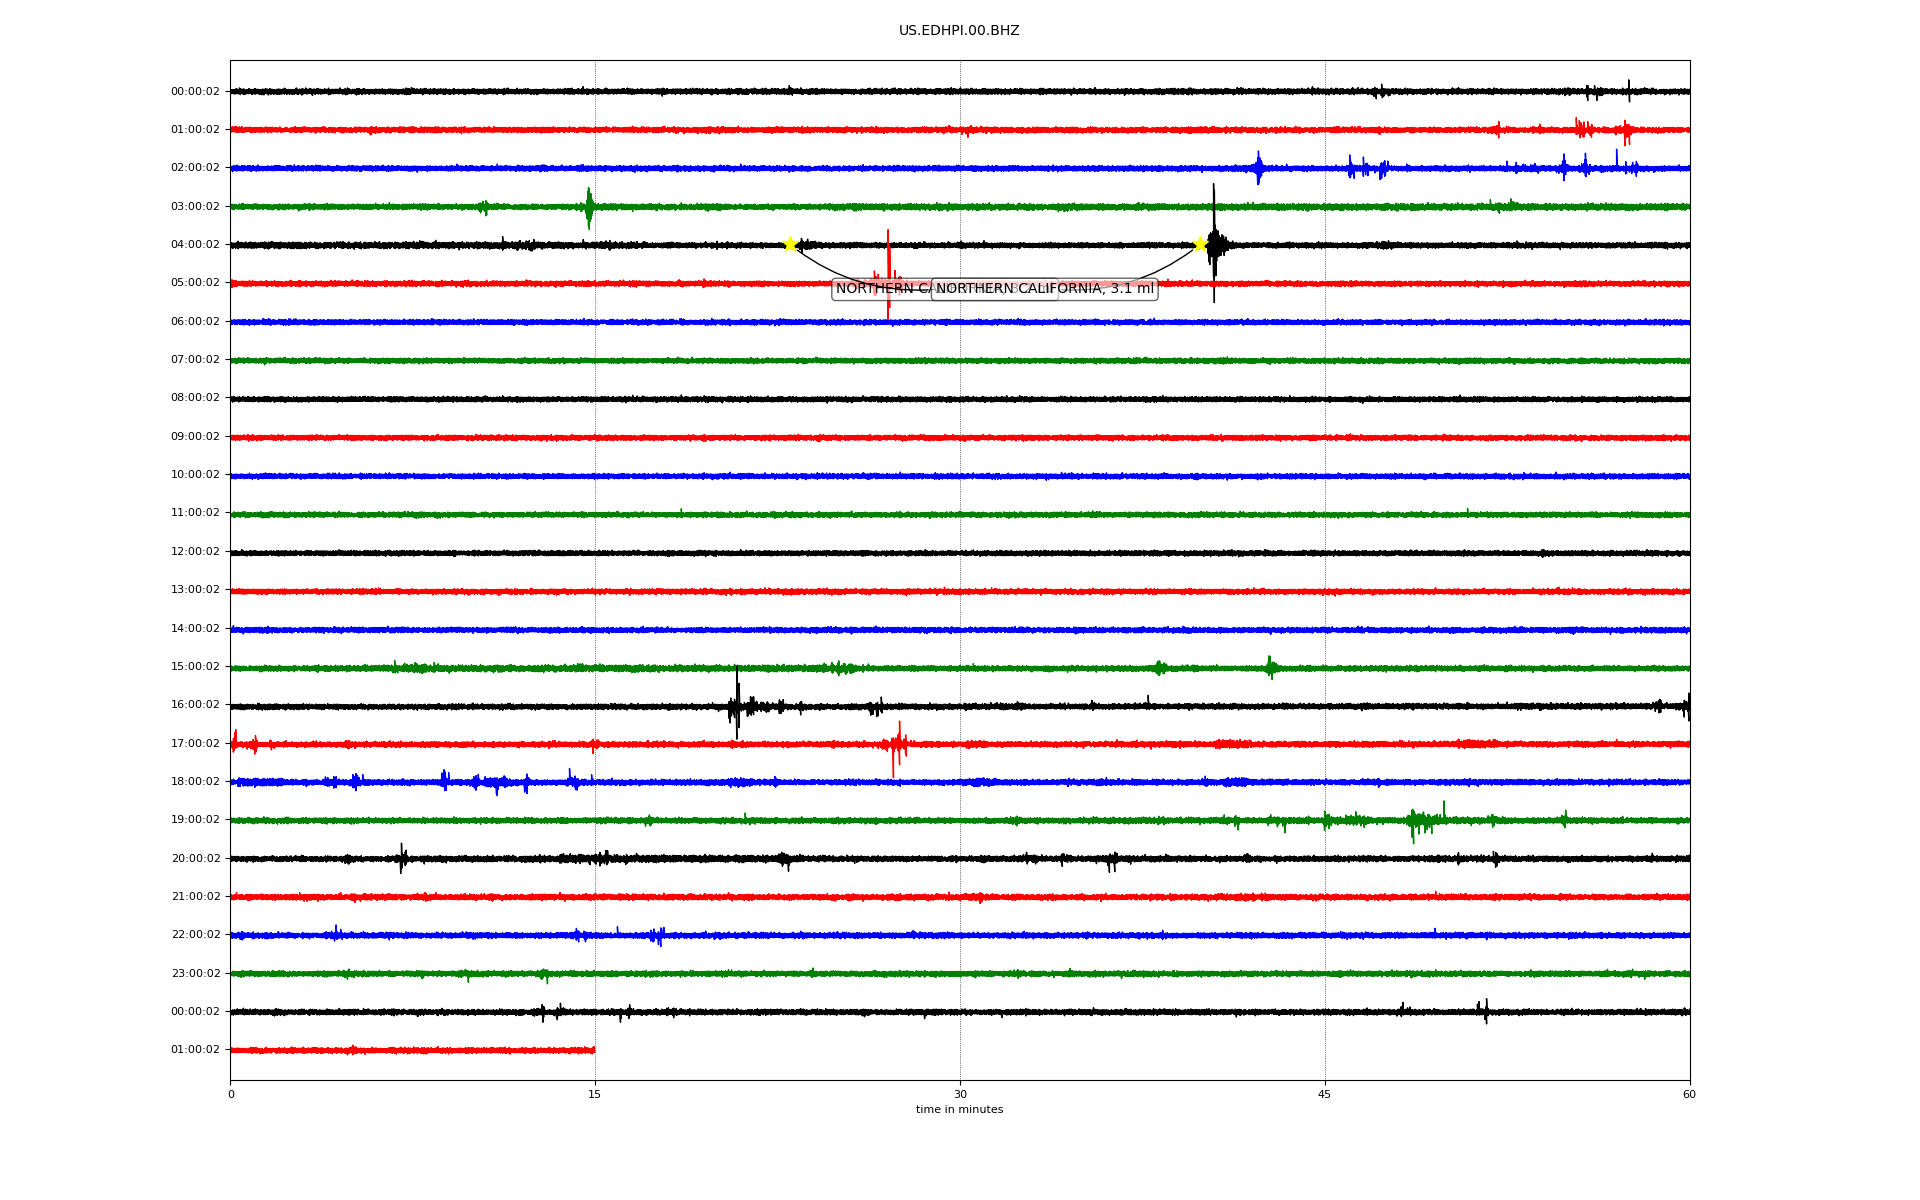The height and width of the screenshot is (1200, 1920).
Task: Click the 'time in minutes' axis label
Action: click(958, 1110)
